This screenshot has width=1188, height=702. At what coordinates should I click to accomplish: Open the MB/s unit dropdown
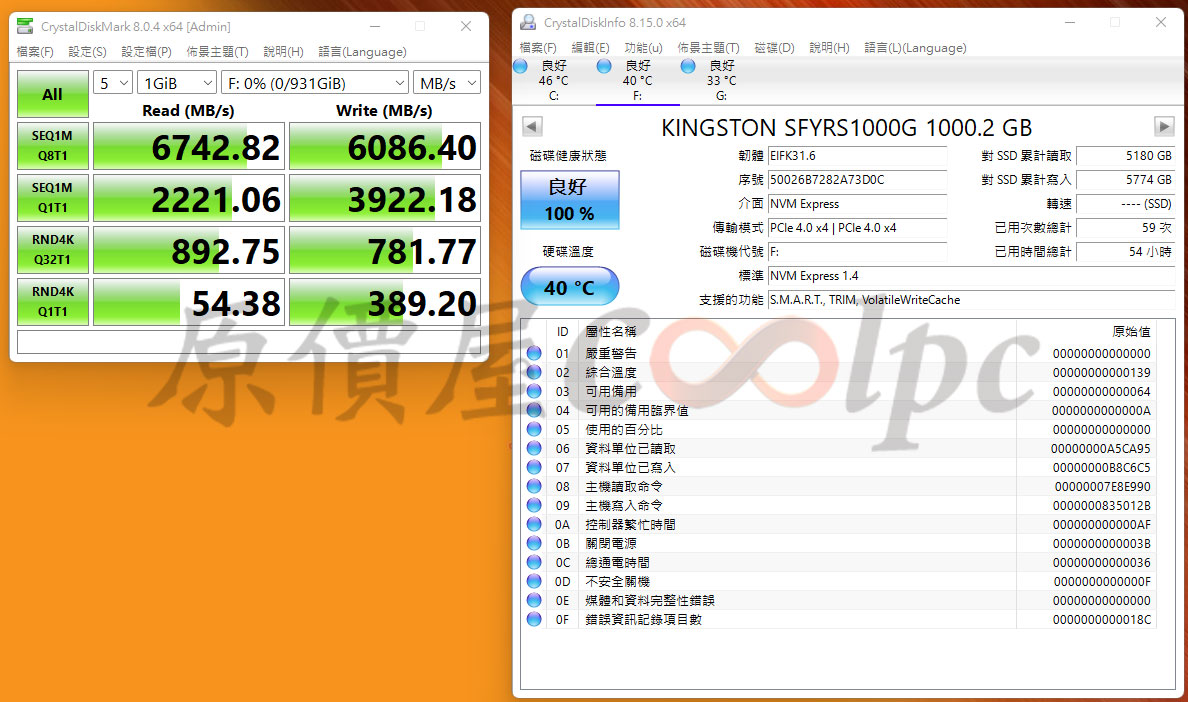point(447,83)
